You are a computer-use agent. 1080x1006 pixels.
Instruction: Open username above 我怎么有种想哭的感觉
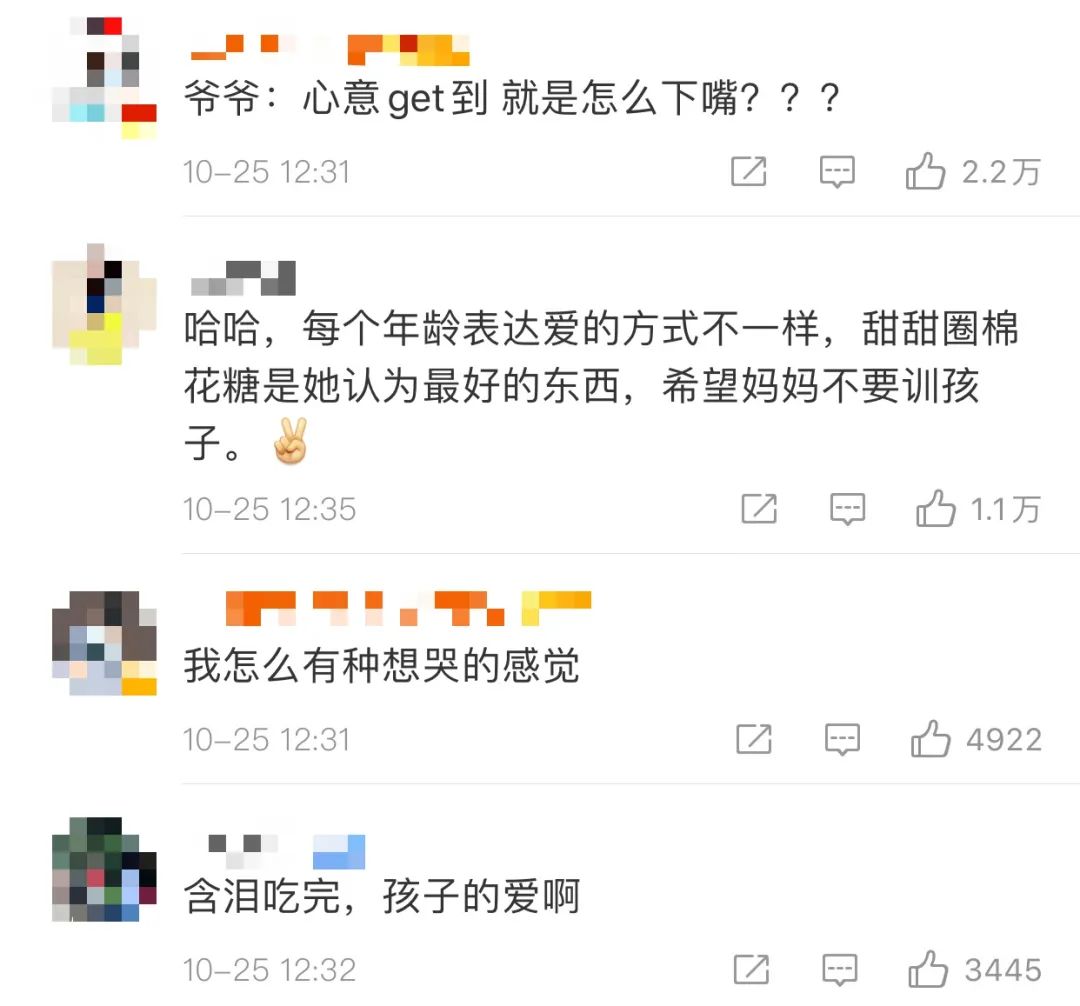pyautogui.click(x=408, y=608)
